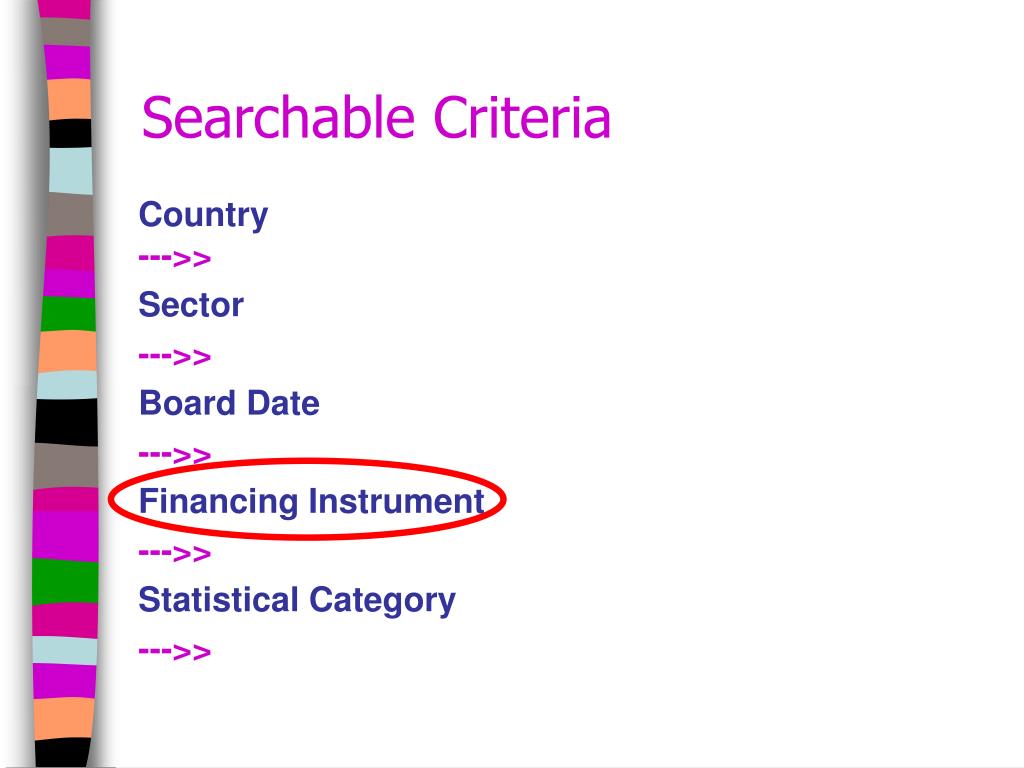Select the circled Financing Instrument heading
Image resolution: width=1024 pixels, height=768 pixels.
312,502
